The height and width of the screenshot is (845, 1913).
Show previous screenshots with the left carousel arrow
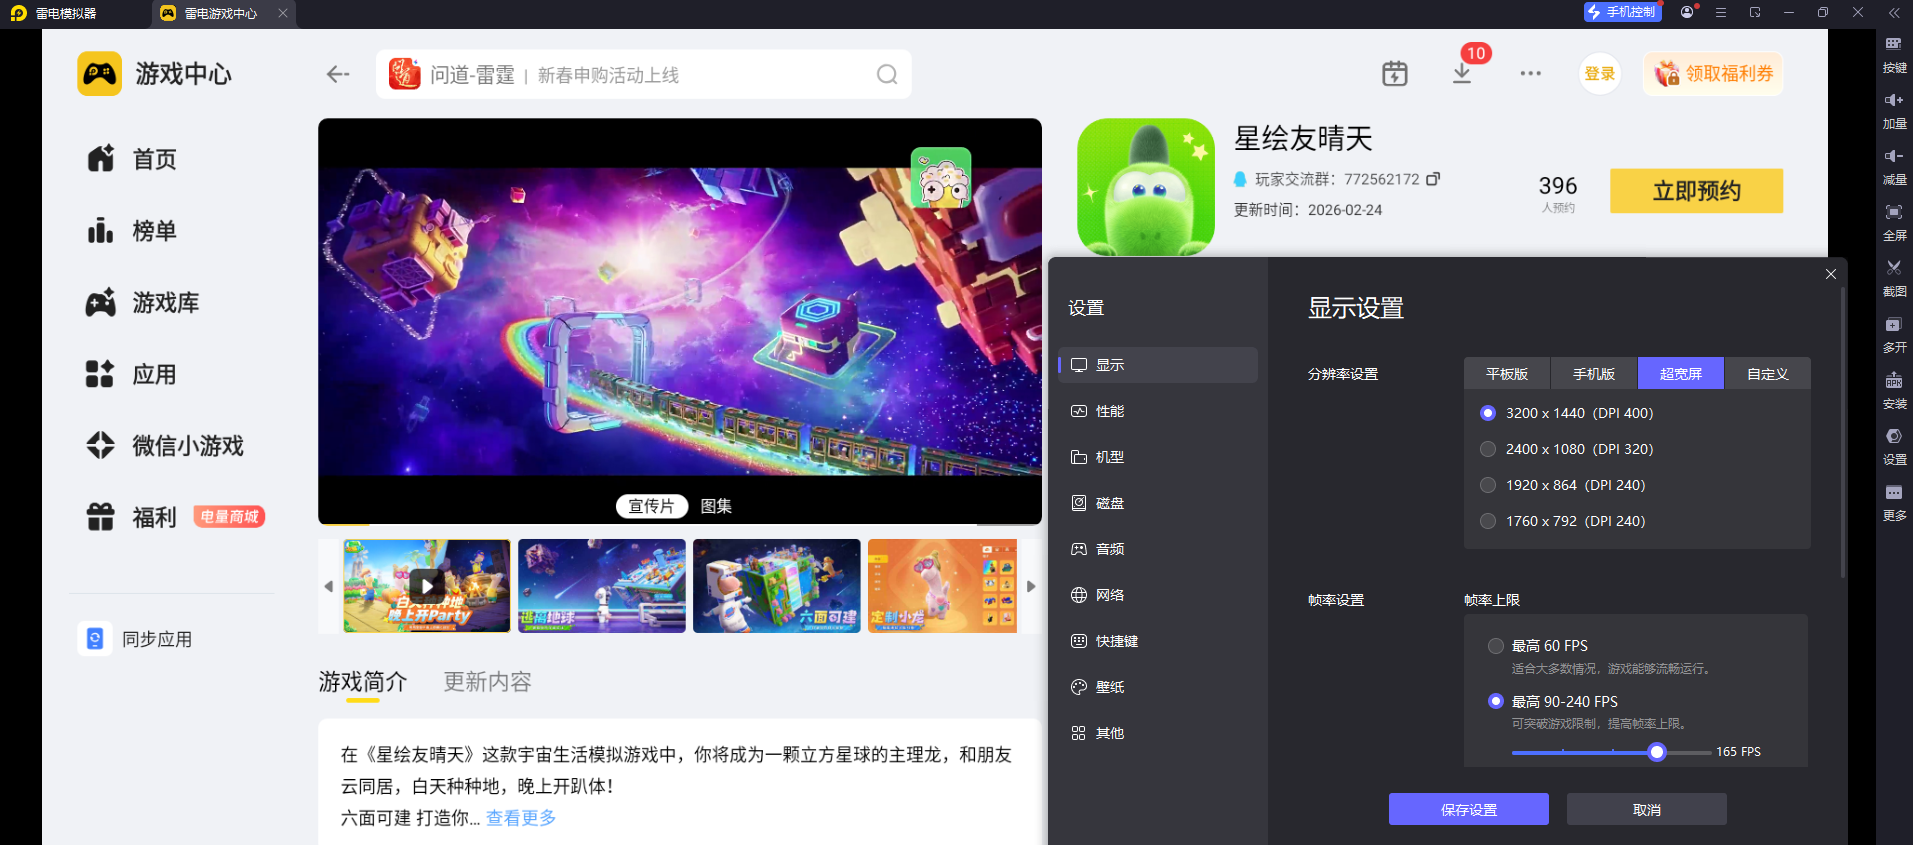point(329,586)
